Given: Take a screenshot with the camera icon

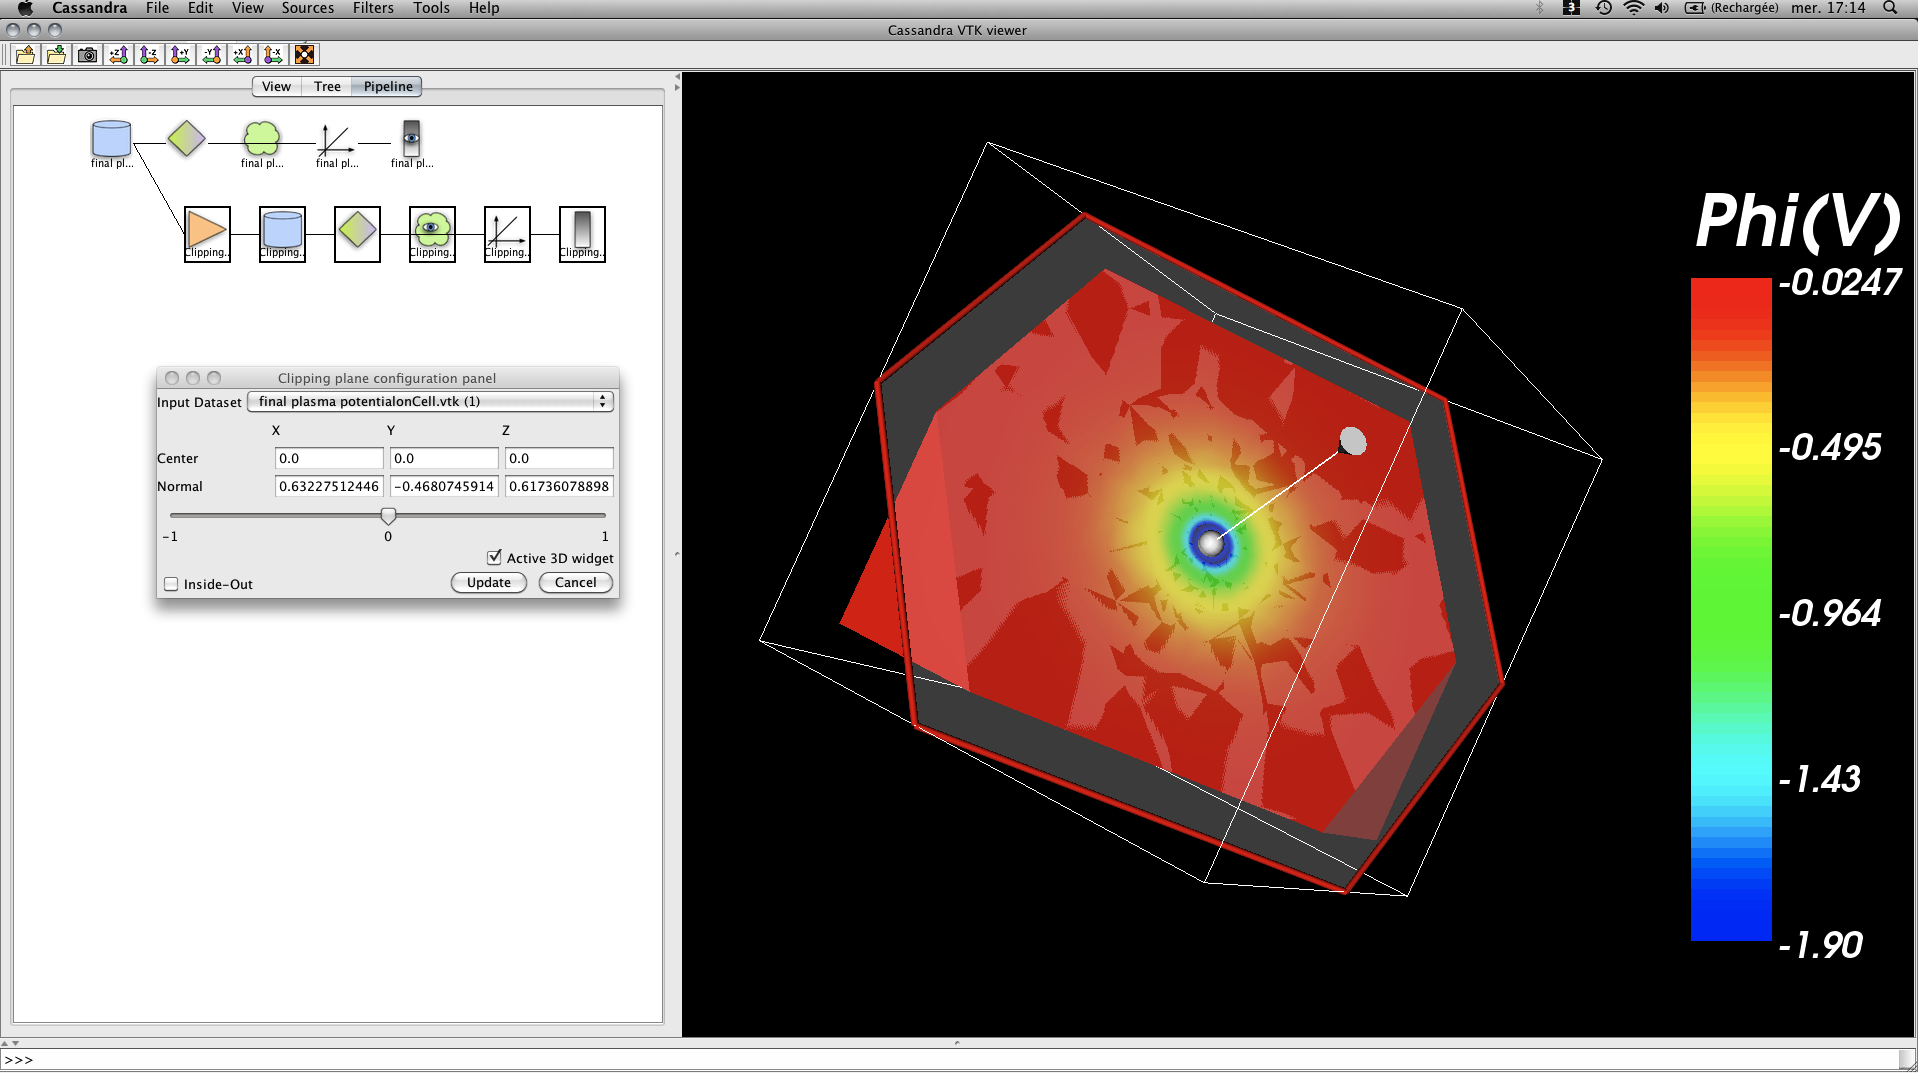Looking at the screenshot, I should (88, 55).
